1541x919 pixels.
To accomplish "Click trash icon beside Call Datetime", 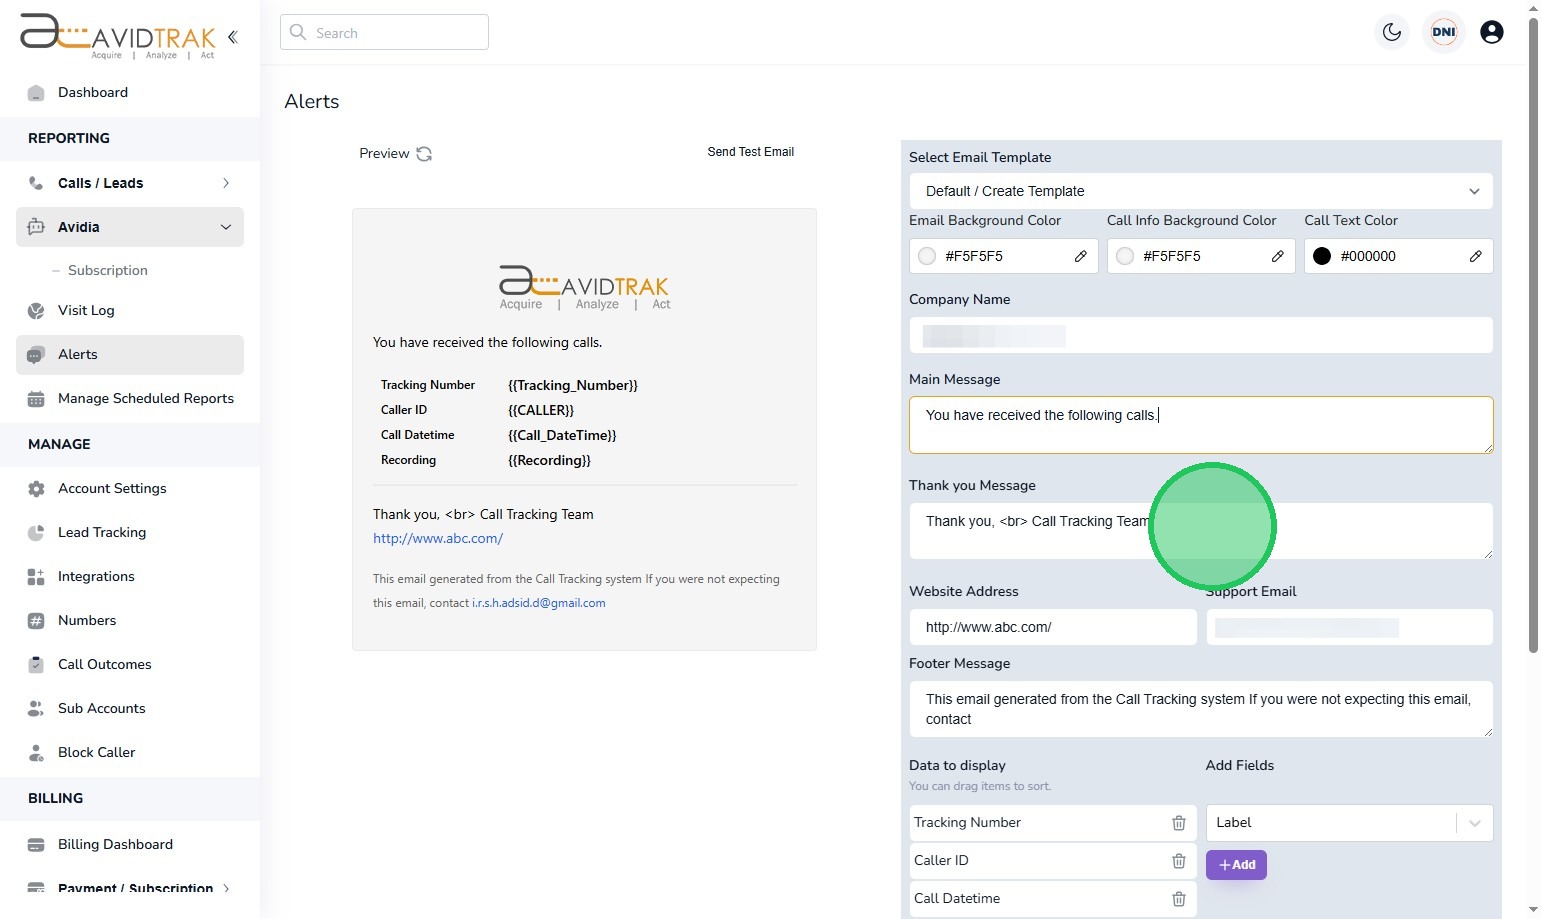I will (1178, 899).
